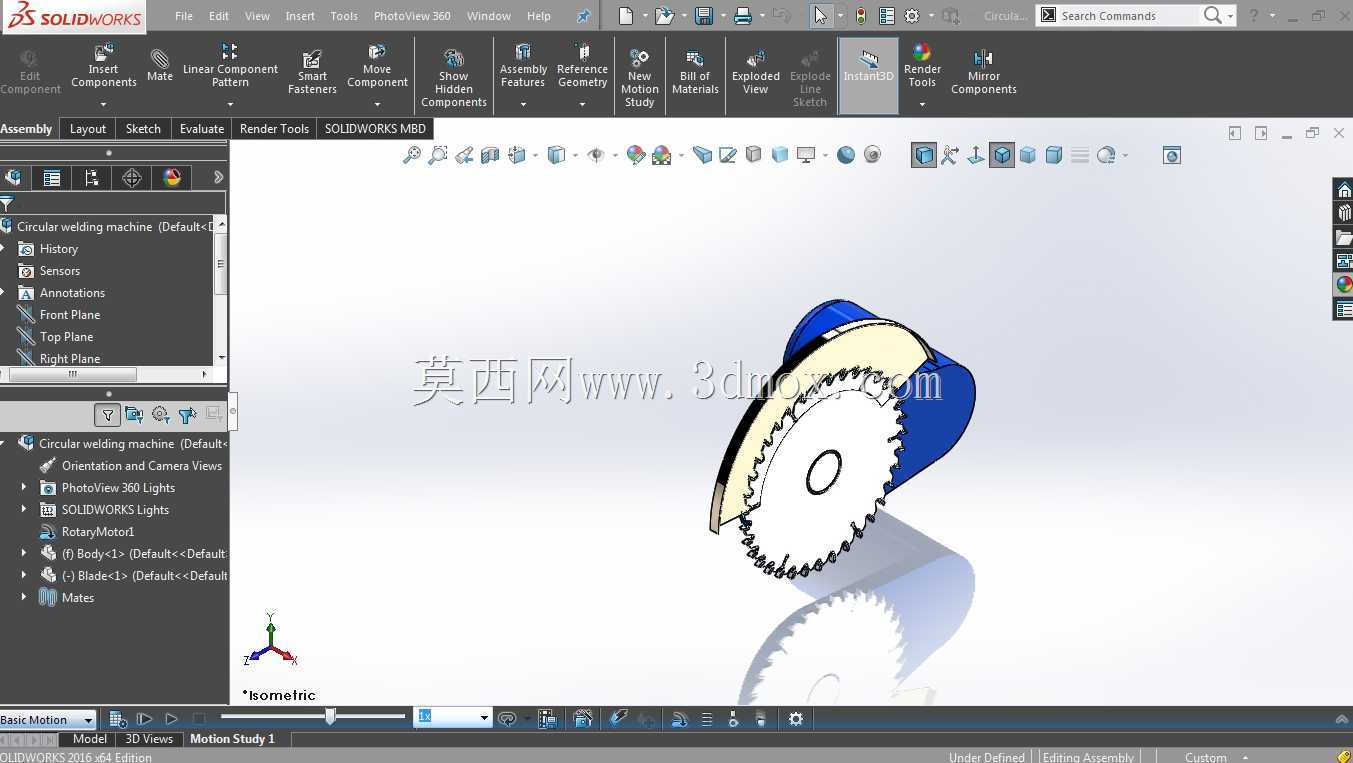This screenshot has width=1353, height=763.
Task: Switch to Render Tools tab
Action: (274, 128)
